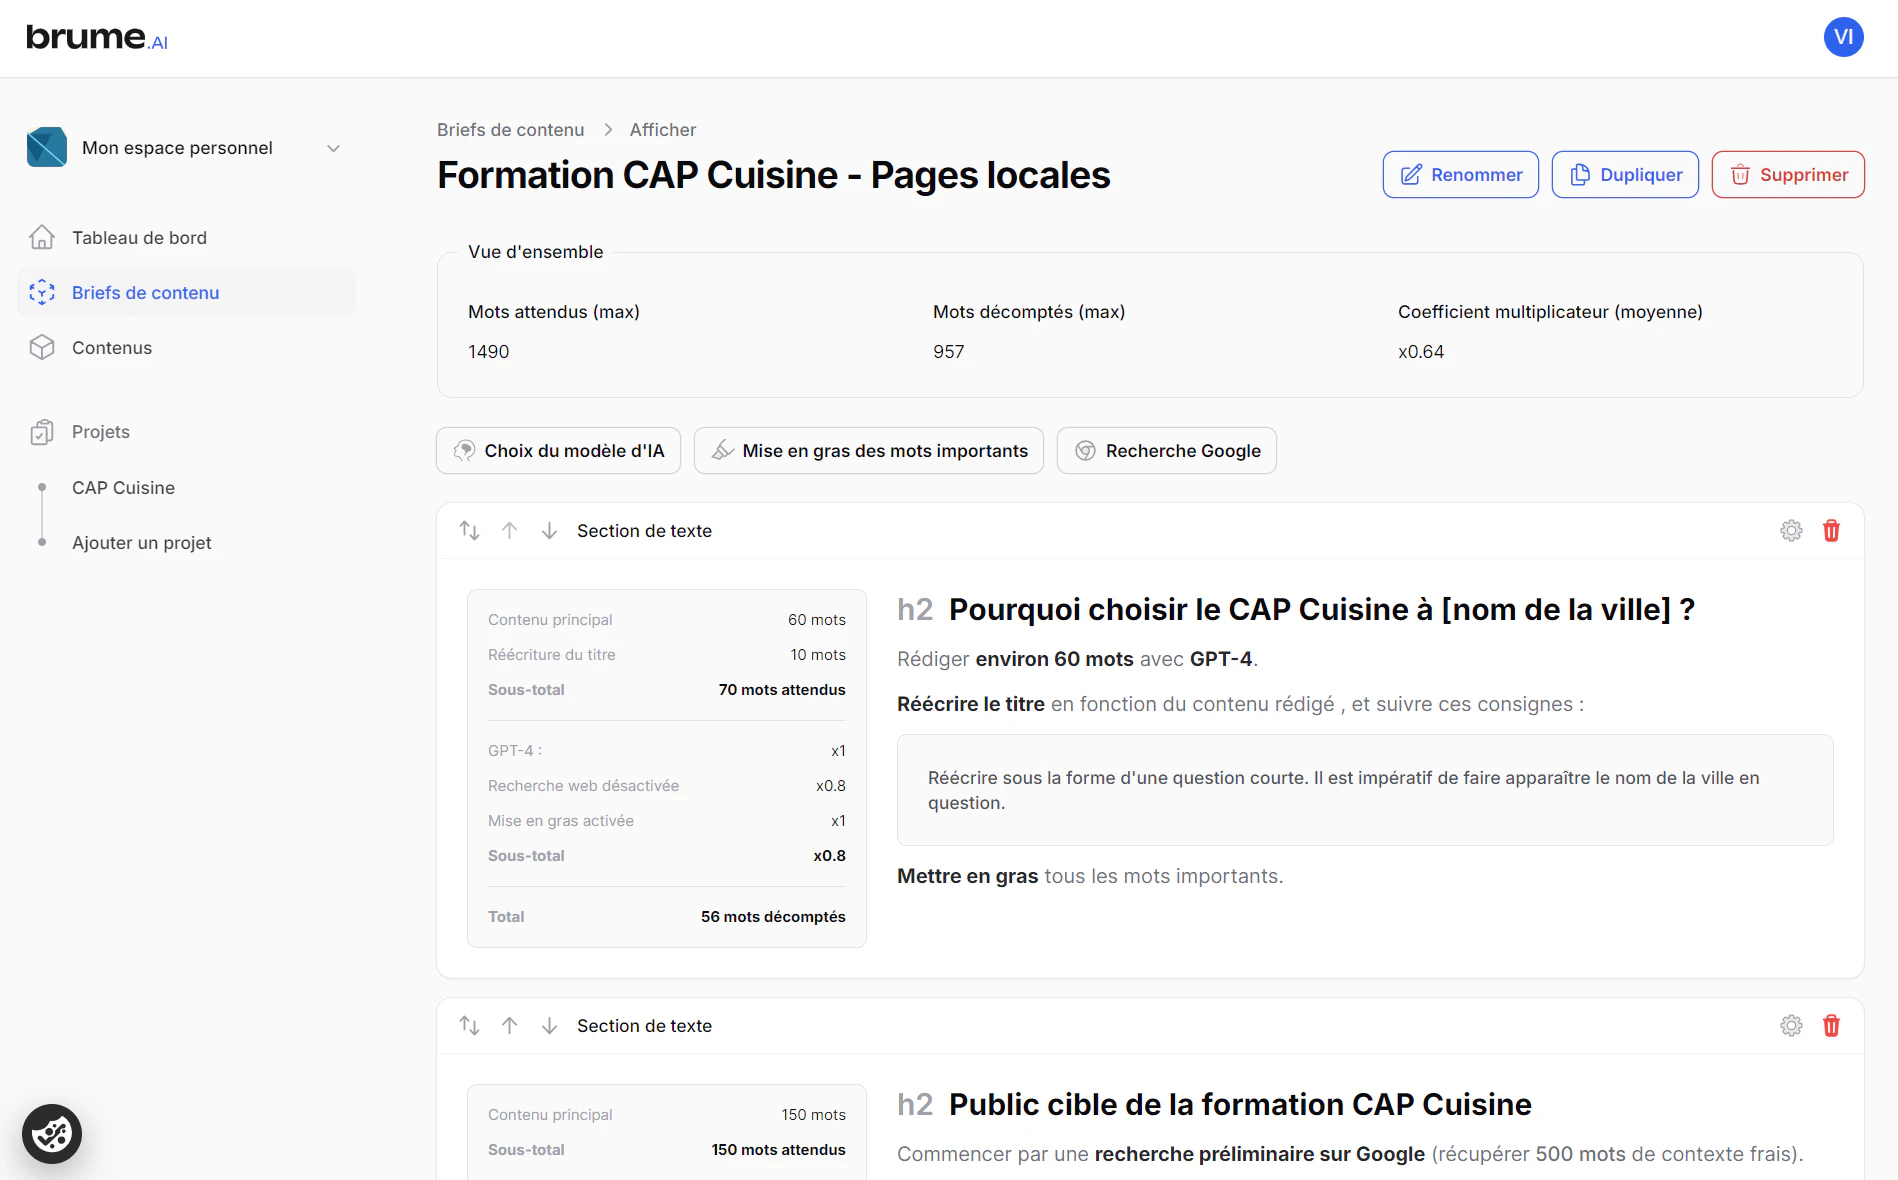Go to Tableau de bord
Screen dimensions: 1898x1180
[139, 238]
